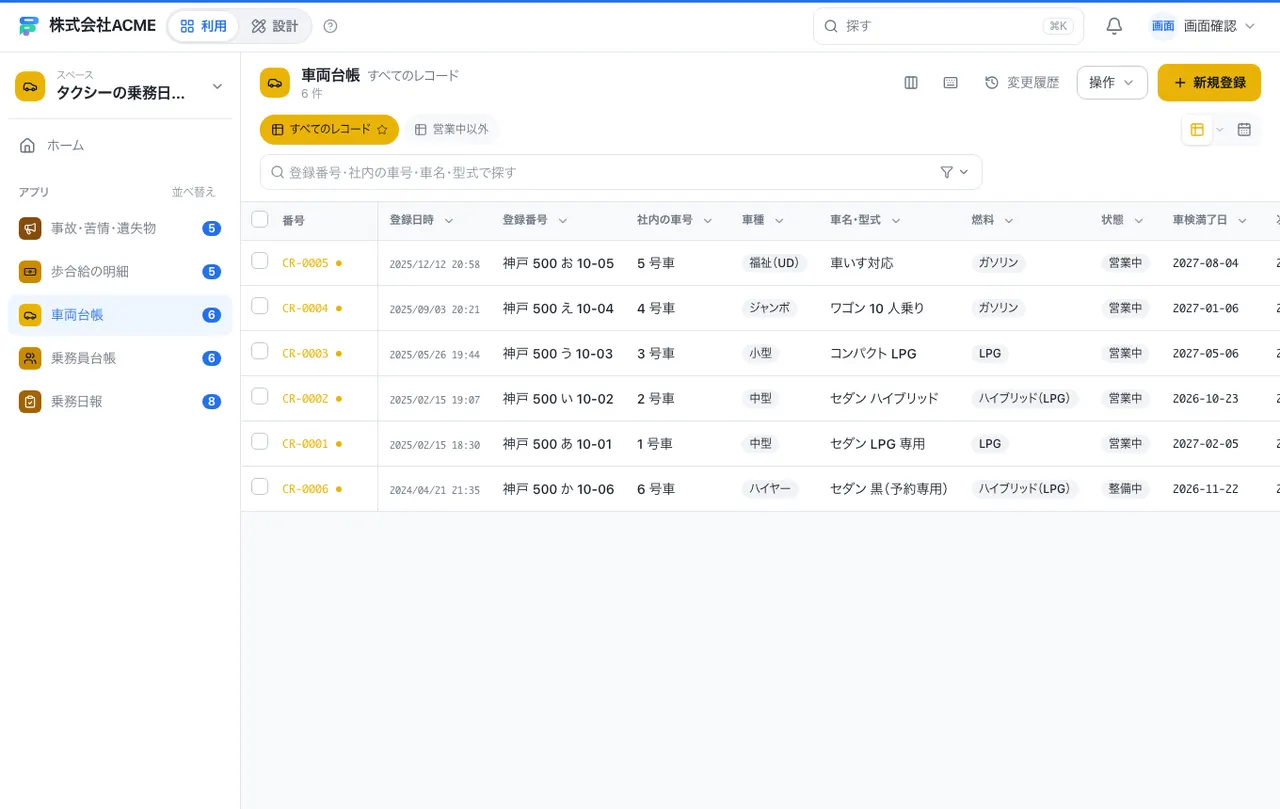Select the すべてのレコード view tab
The width and height of the screenshot is (1280, 809).
point(329,129)
